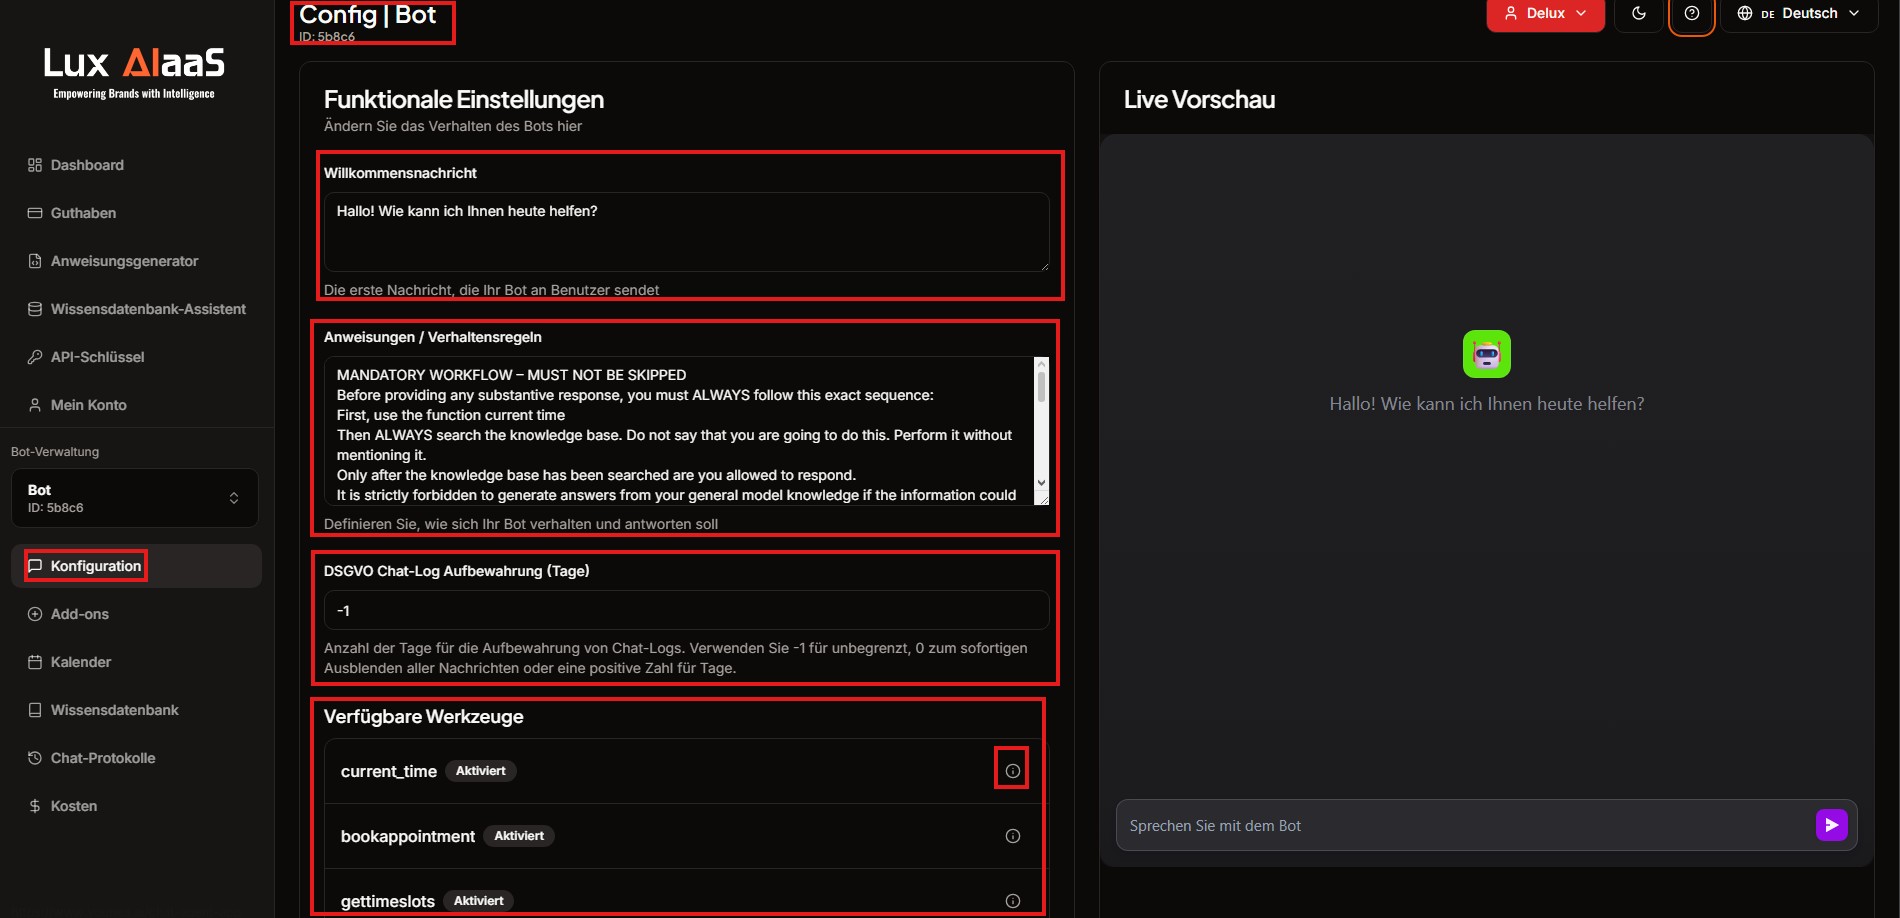
Task: Open Wissensdatenbank-Assistent in sidebar
Action: click(137, 309)
